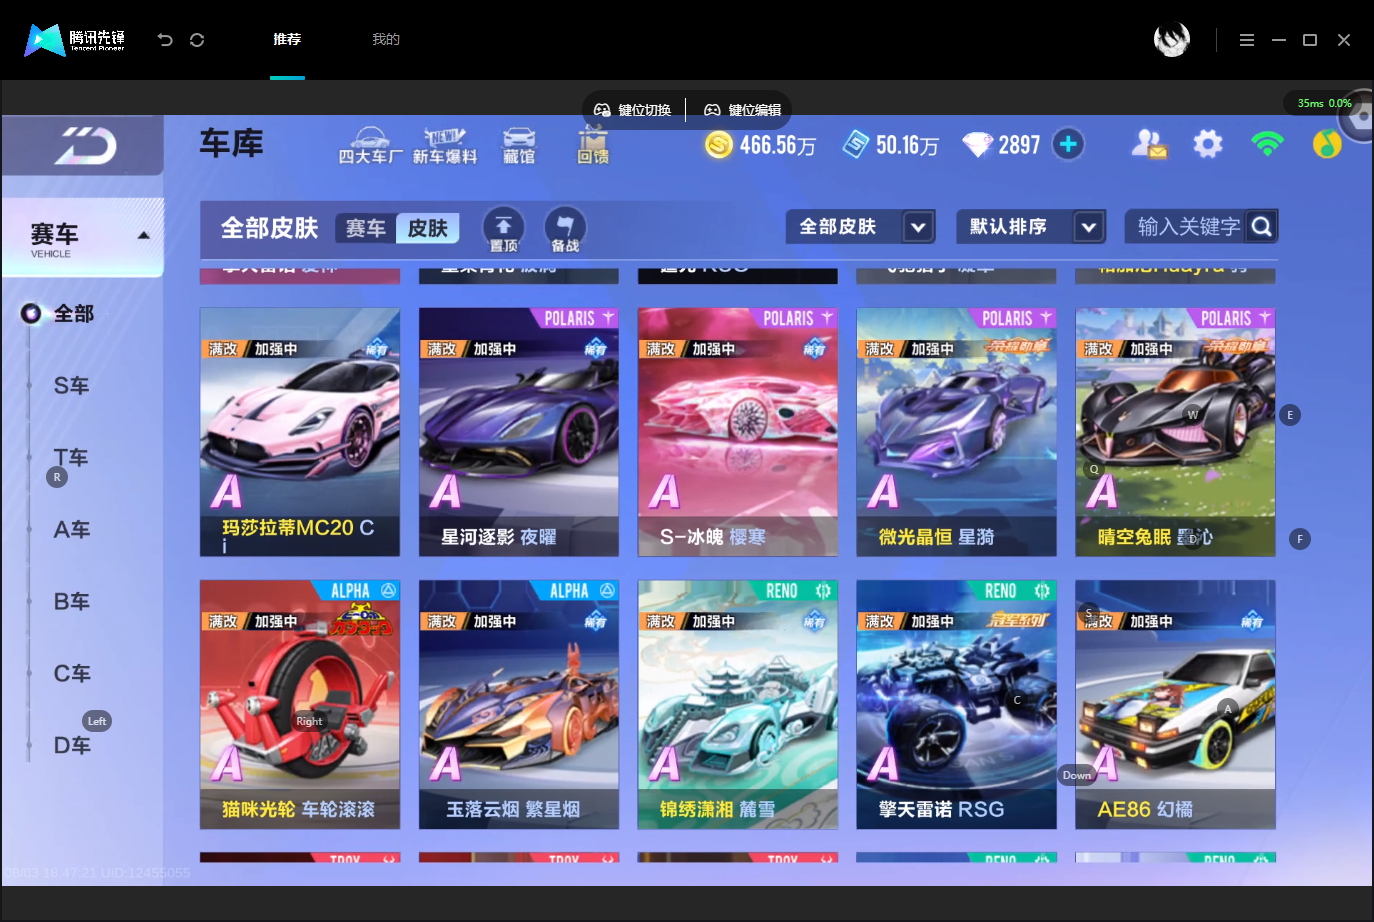Open the user avatar profile

[1172, 39]
